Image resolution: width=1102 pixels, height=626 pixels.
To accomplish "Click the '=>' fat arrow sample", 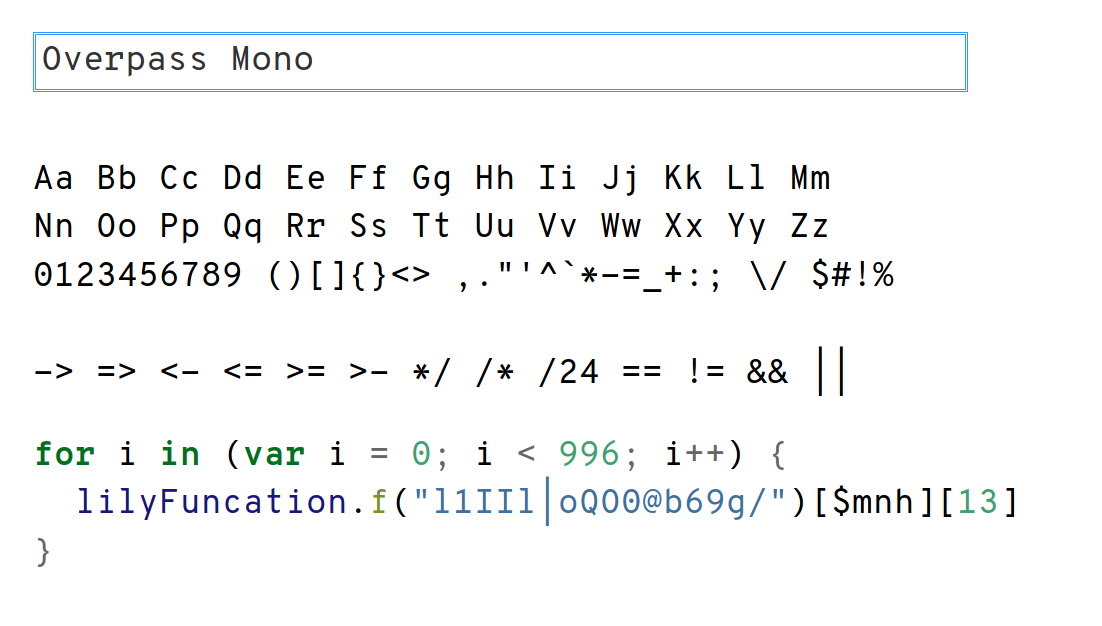I will coord(117,371).
